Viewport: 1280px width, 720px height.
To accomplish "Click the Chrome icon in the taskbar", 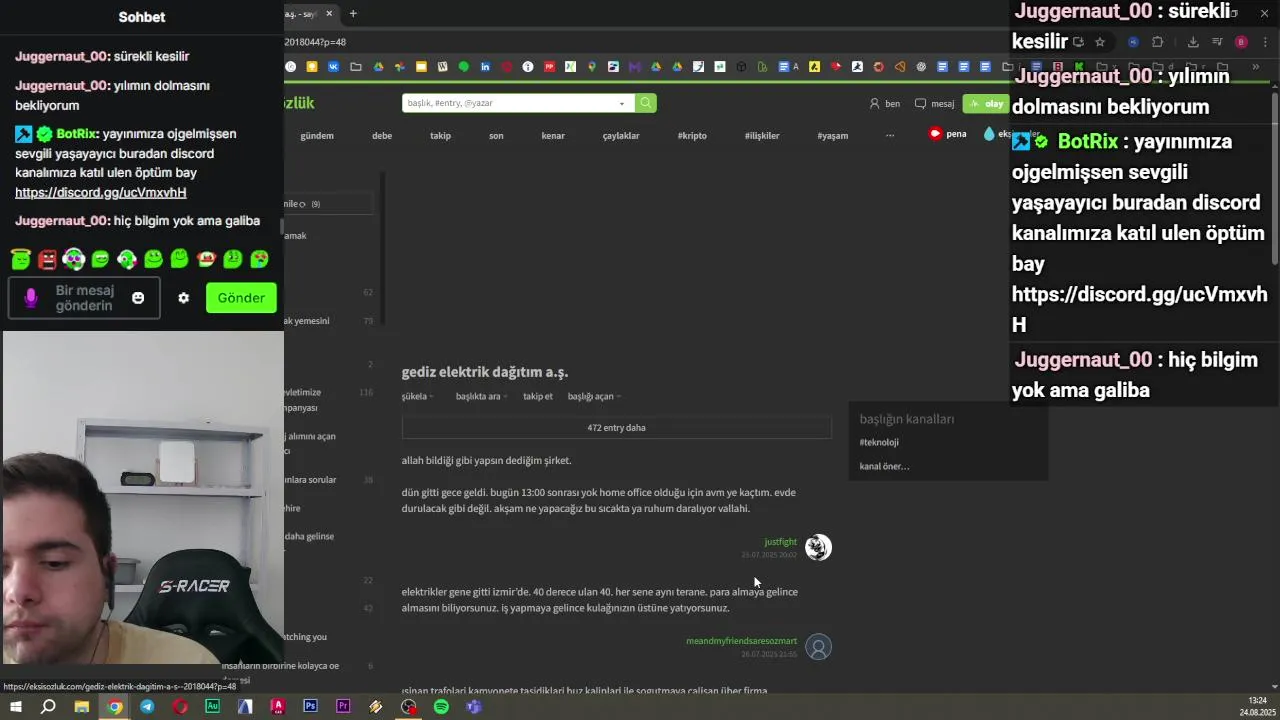I will pos(115,707).
